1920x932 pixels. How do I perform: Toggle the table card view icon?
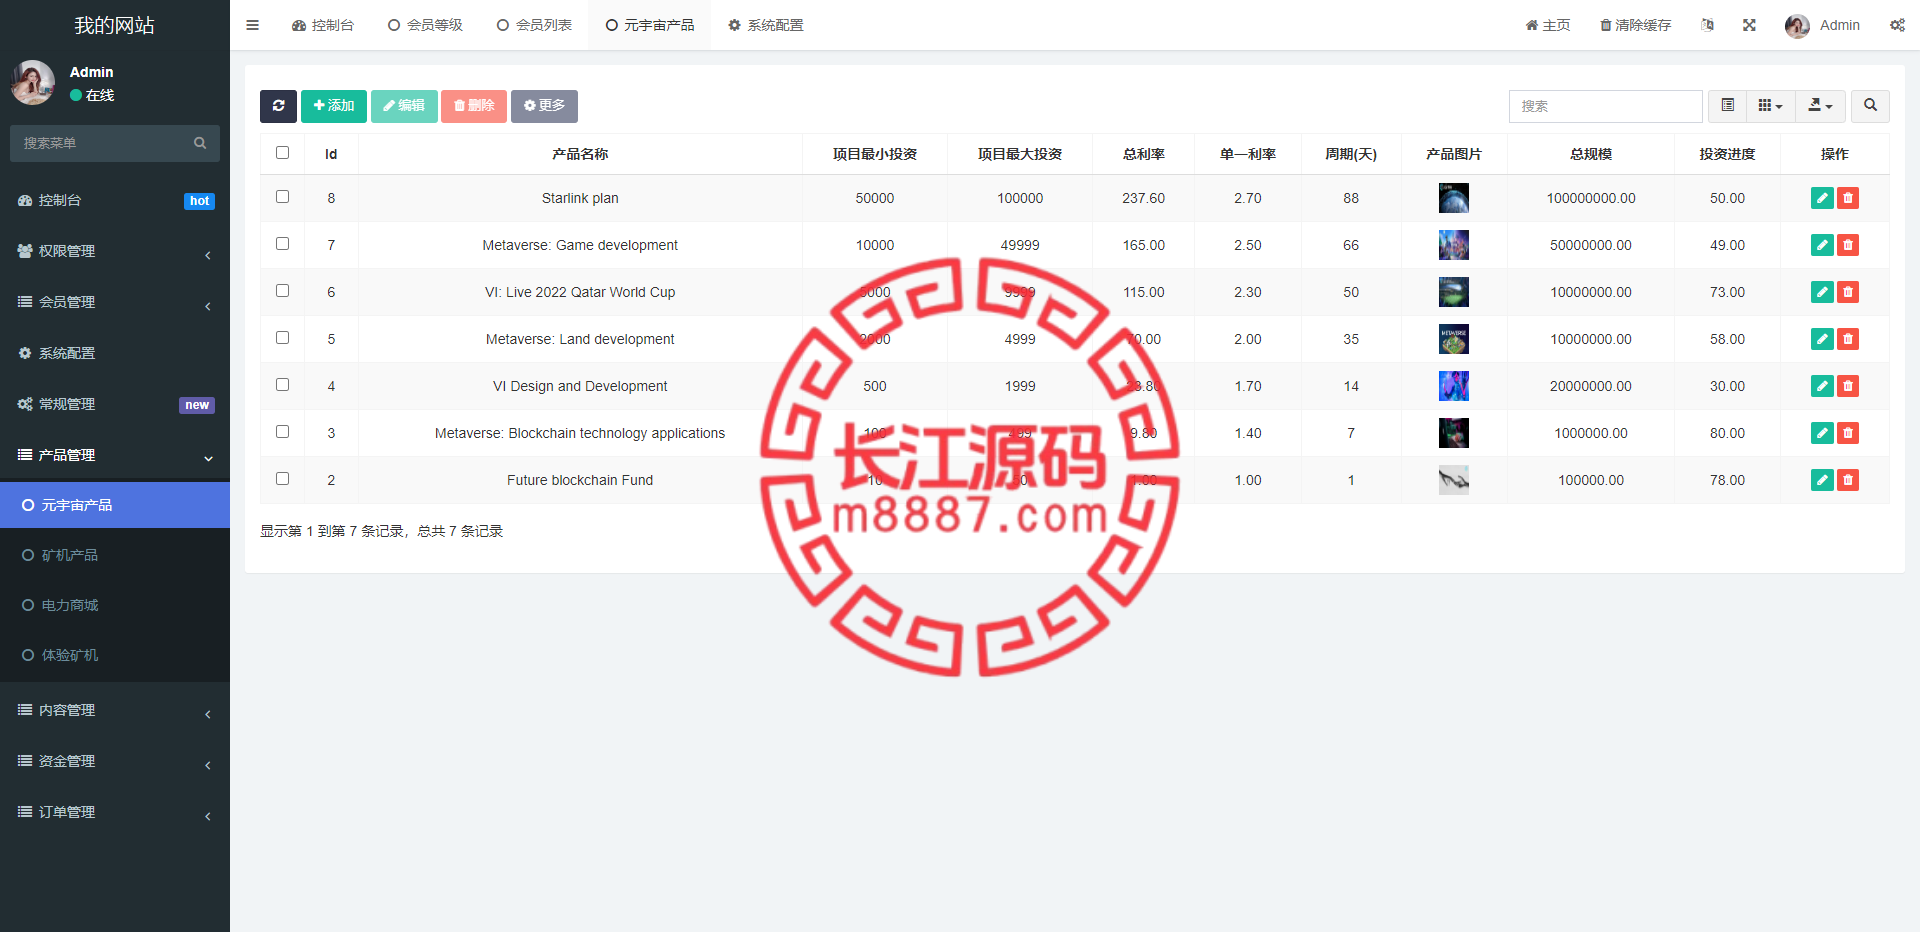tap(1727, 106)
